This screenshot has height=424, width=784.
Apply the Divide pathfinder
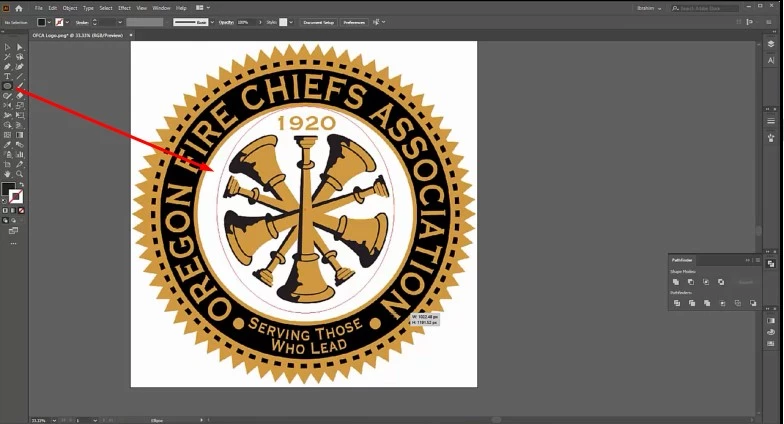point(677,303)
